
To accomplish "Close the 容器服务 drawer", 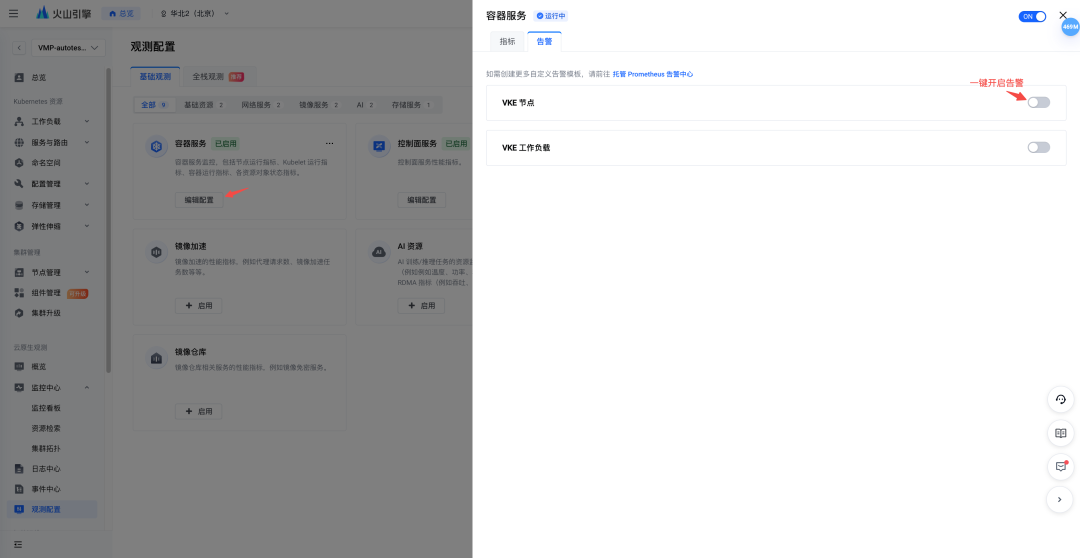I will [x=1063, y=15].
